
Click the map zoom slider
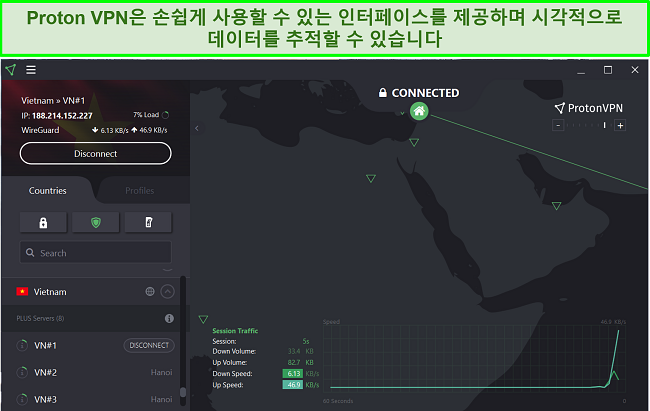(589, 125)
